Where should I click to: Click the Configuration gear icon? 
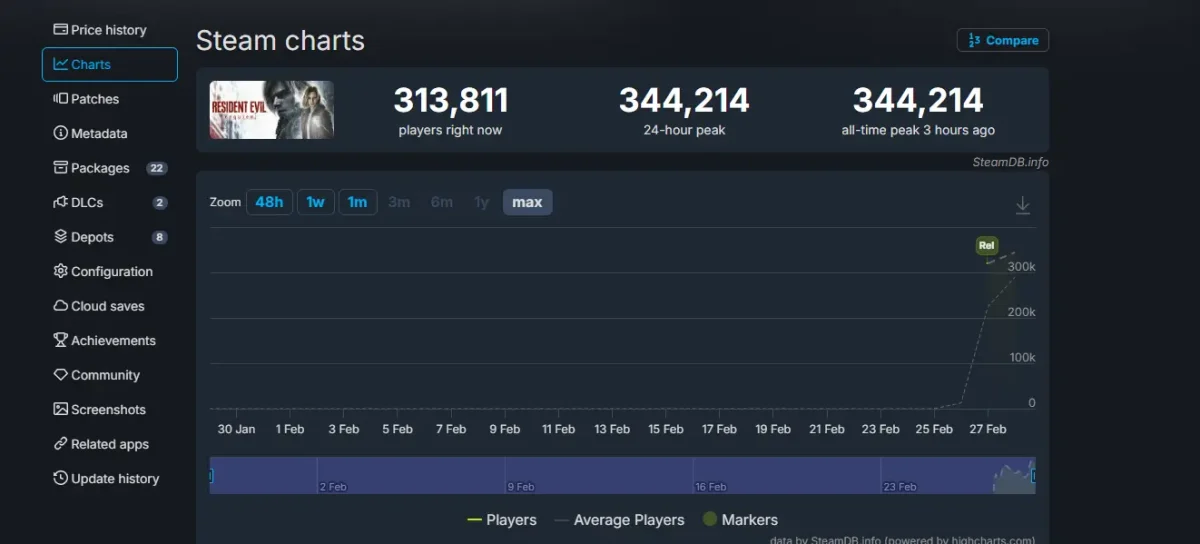(x=60, y=271)
